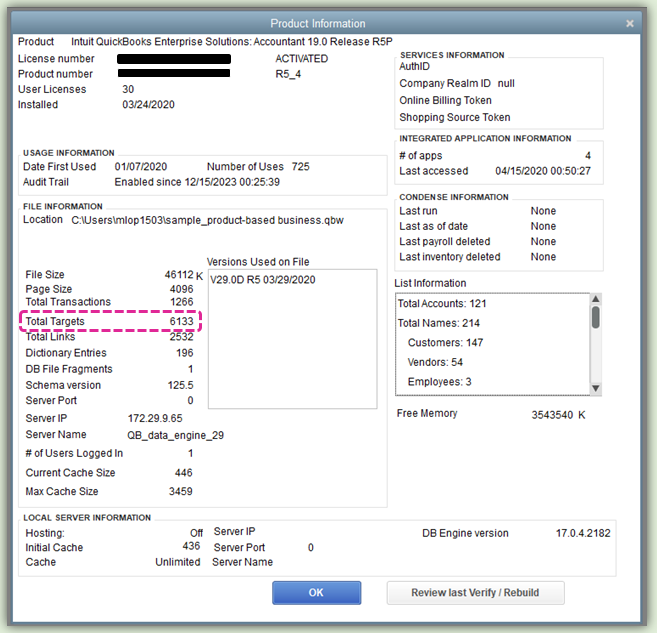Click Current Cache Size value 446
This screenshot has height=633, width=657.
coord(184,473)
